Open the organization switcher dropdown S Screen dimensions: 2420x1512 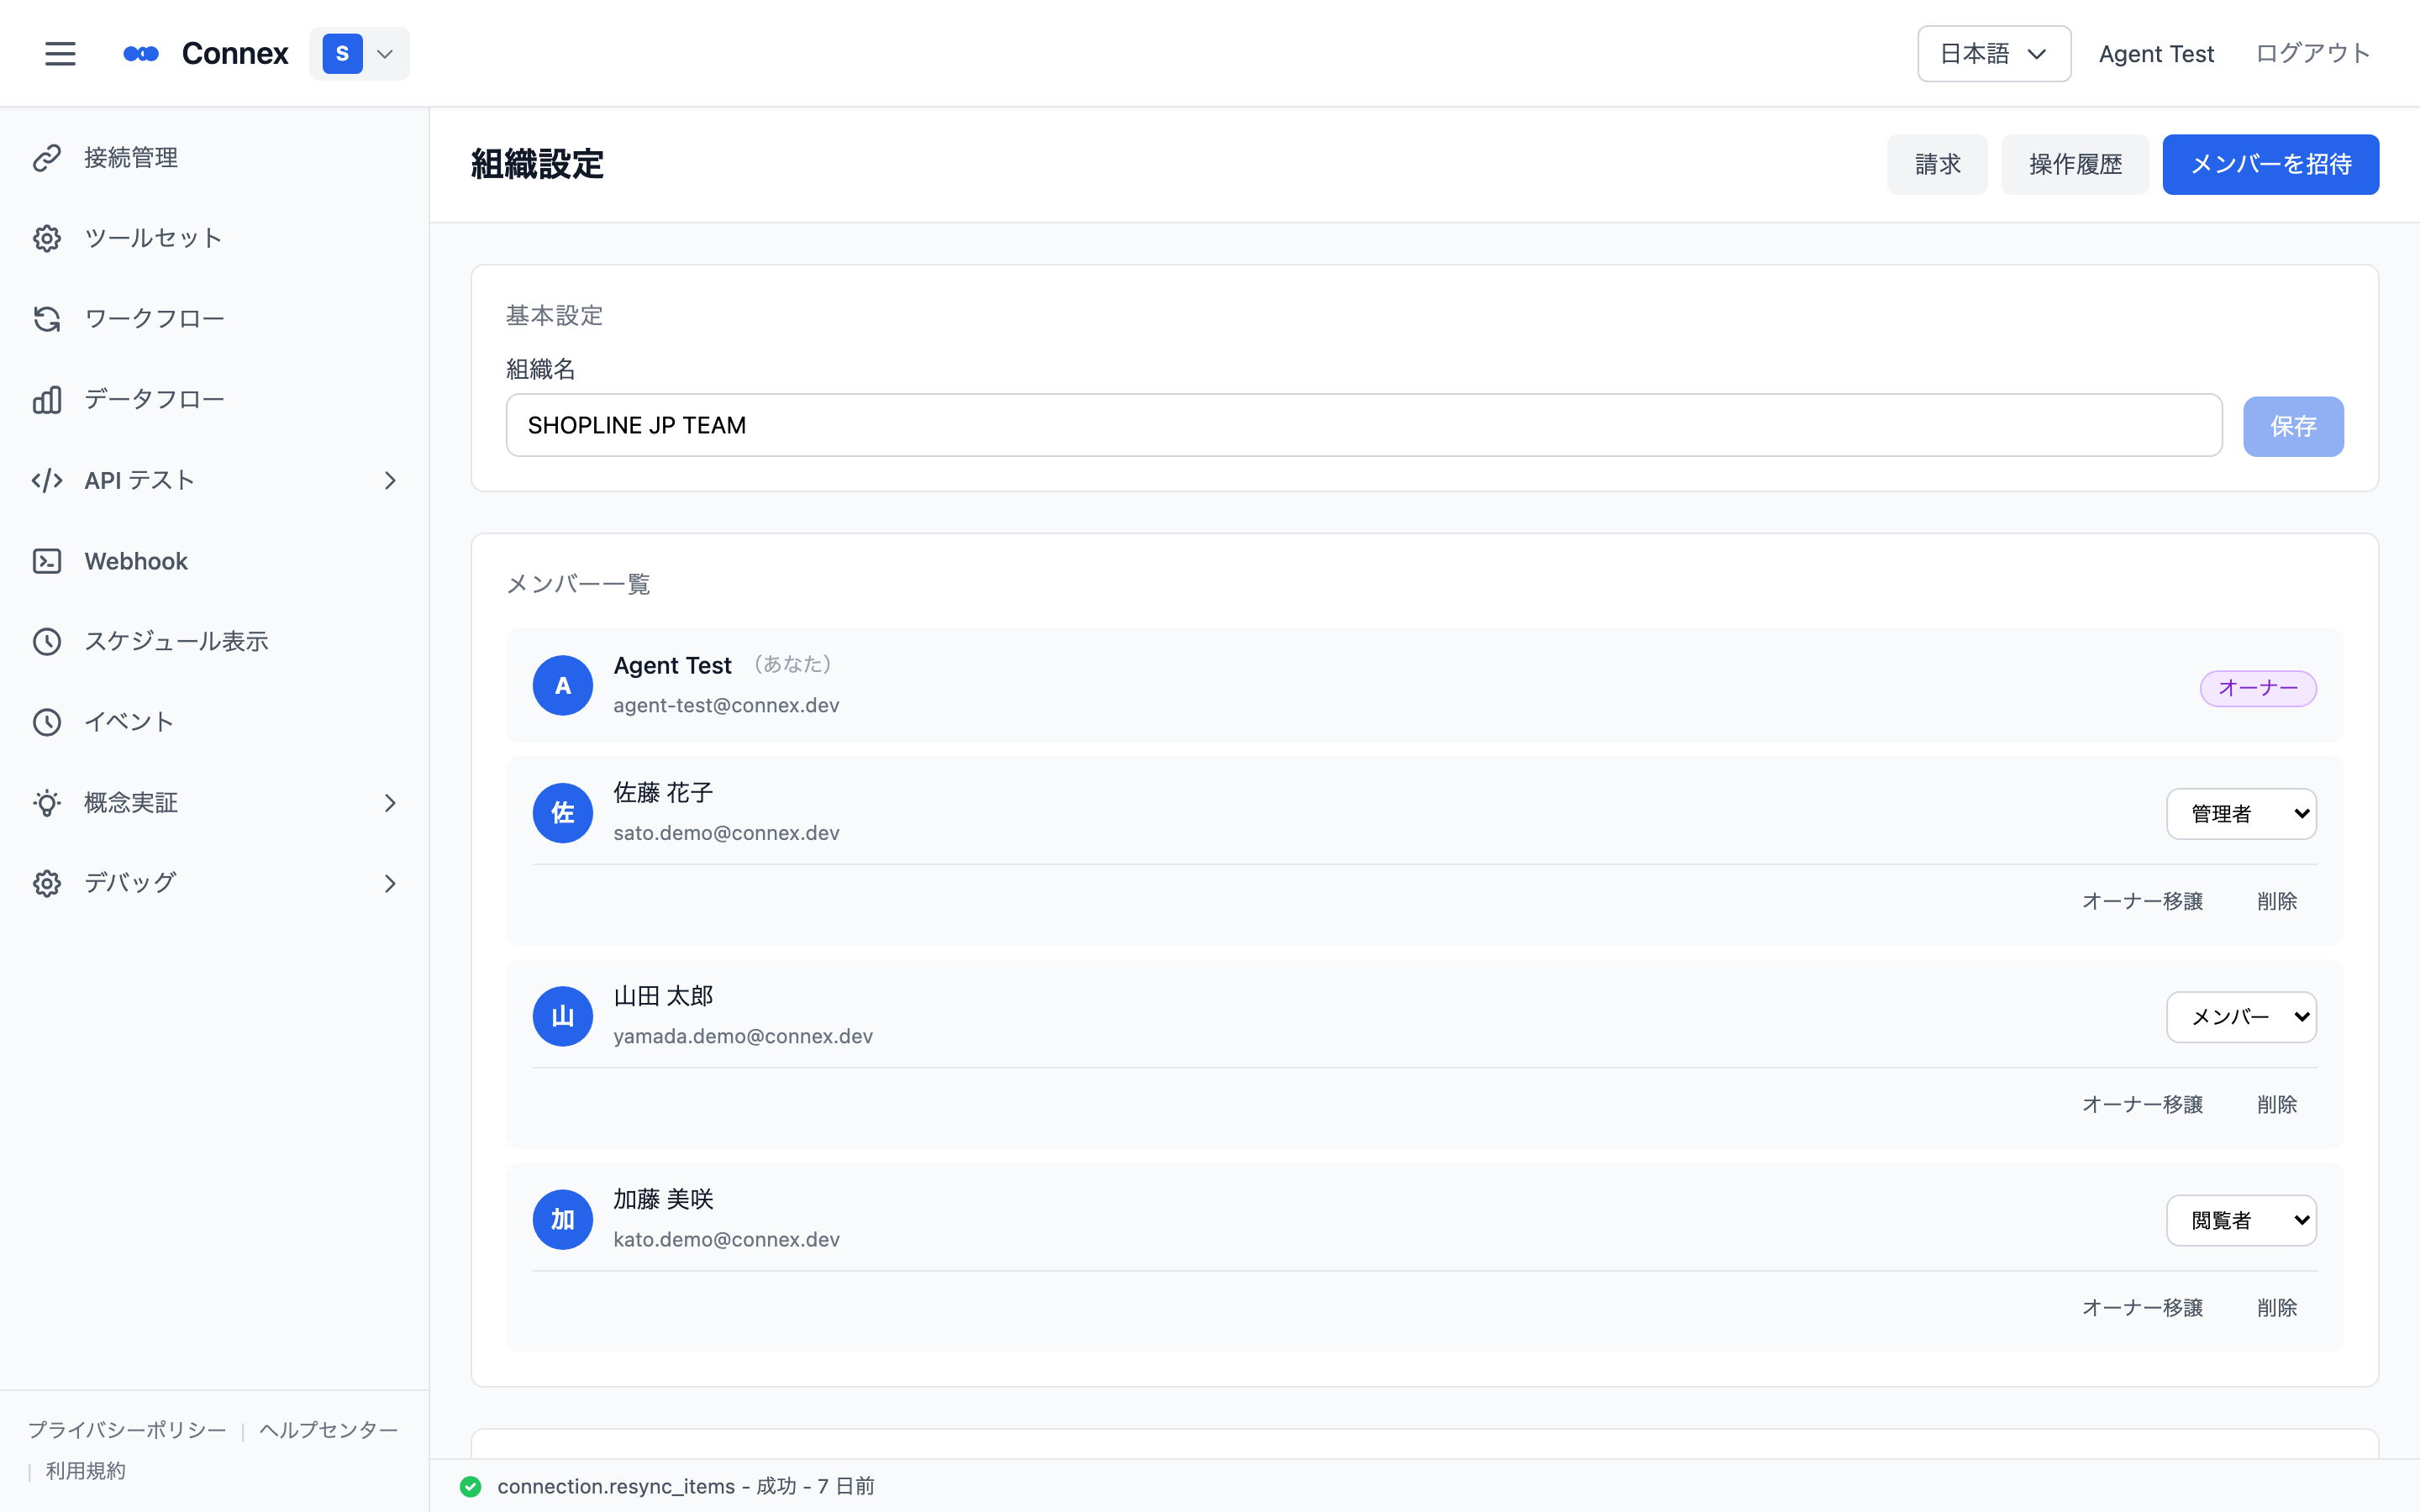click(x=360, y=54)
